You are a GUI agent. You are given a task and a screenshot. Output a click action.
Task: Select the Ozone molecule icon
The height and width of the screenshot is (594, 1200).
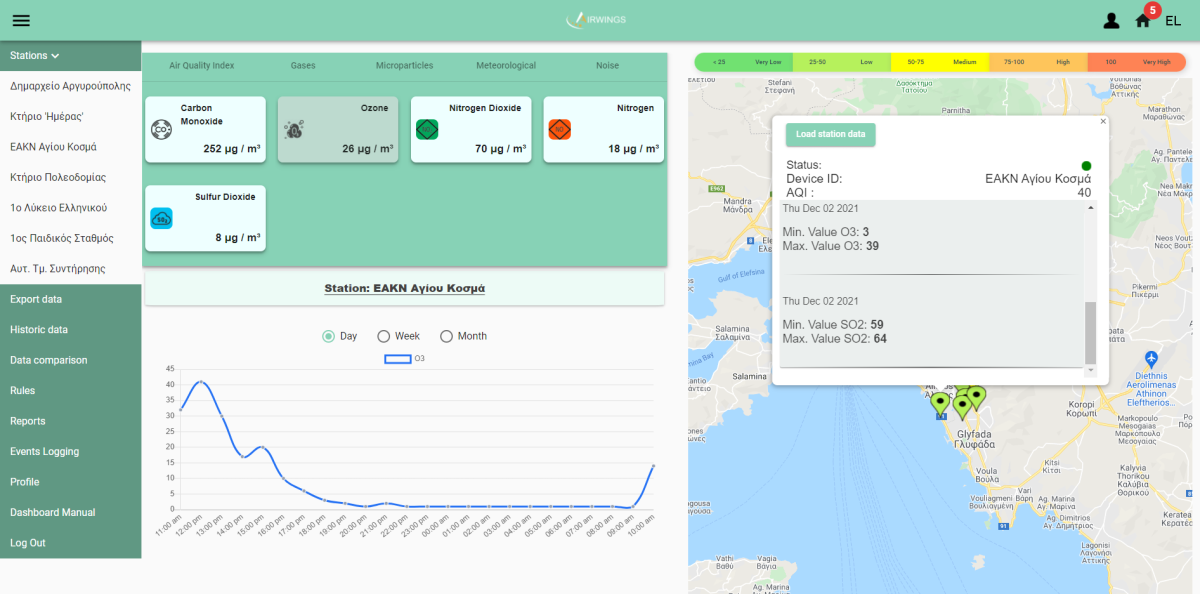[294, 129]
